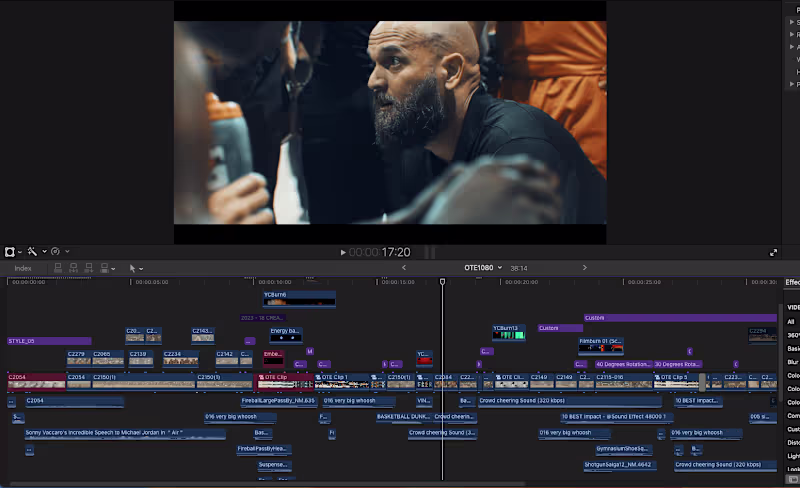Click the effects browser bottom-right icon

pos(792,479)
